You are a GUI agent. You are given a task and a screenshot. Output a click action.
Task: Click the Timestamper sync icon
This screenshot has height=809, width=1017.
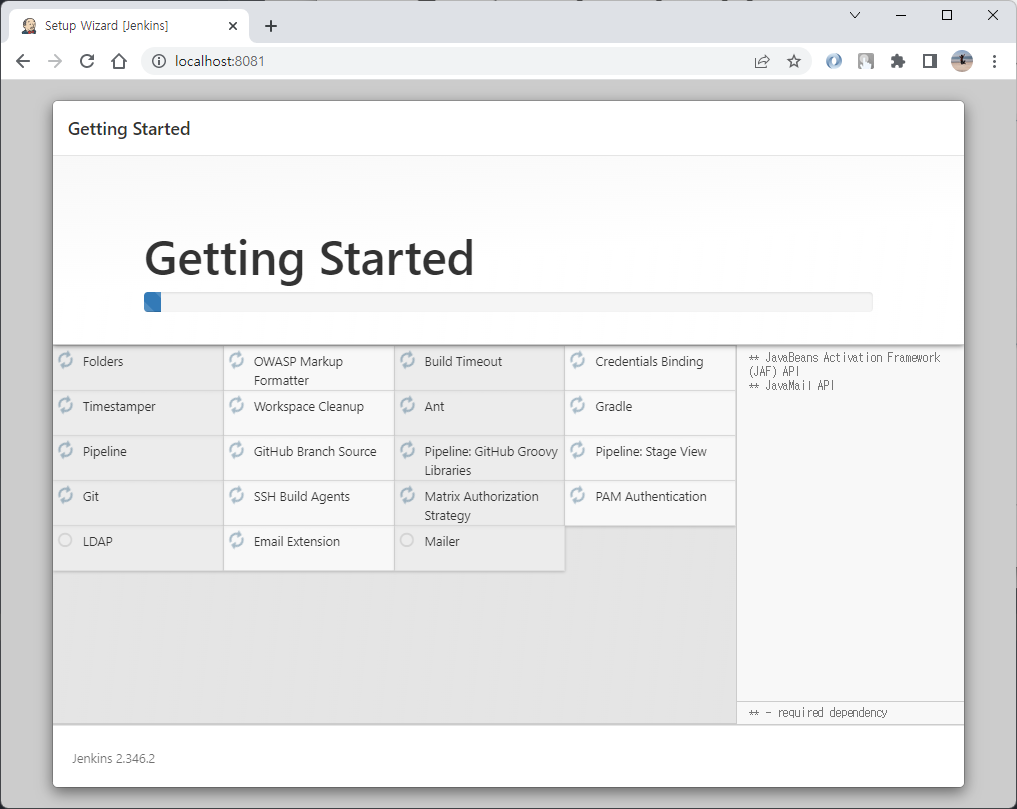[66, 405]
